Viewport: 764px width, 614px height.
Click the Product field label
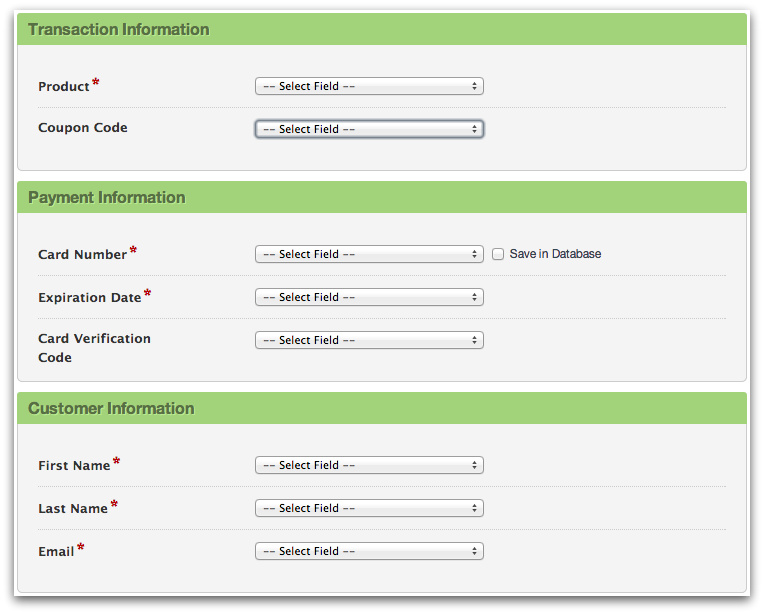tap(64, 87)
